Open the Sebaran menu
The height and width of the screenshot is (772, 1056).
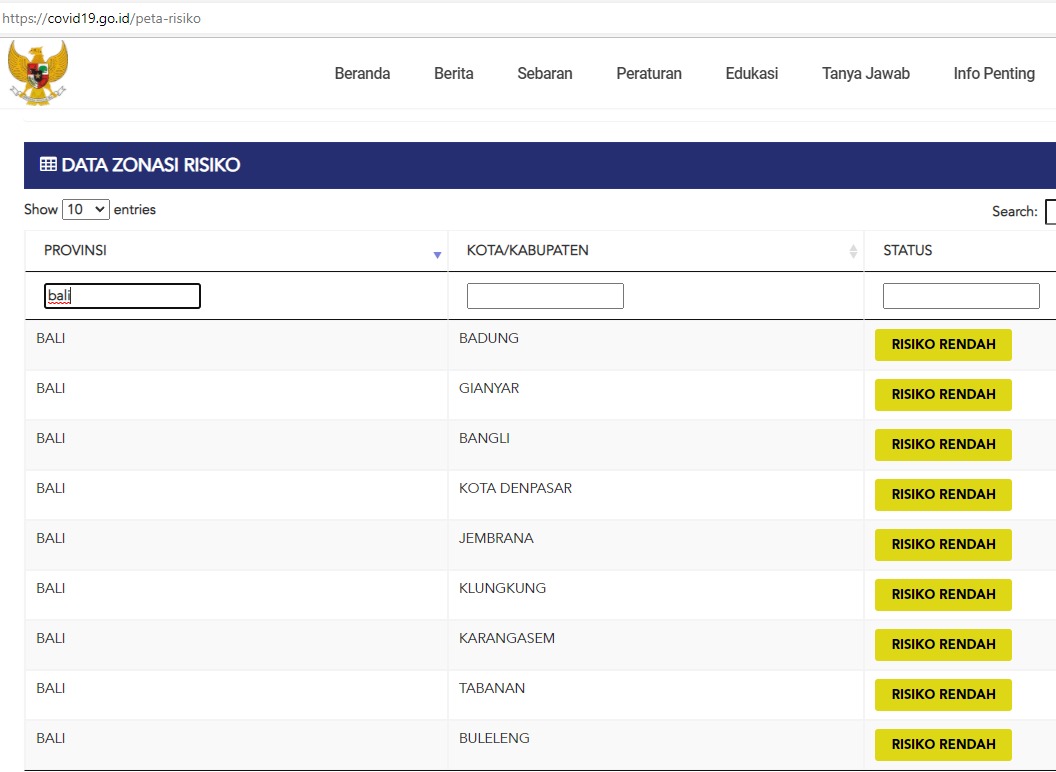pos(545,73)
